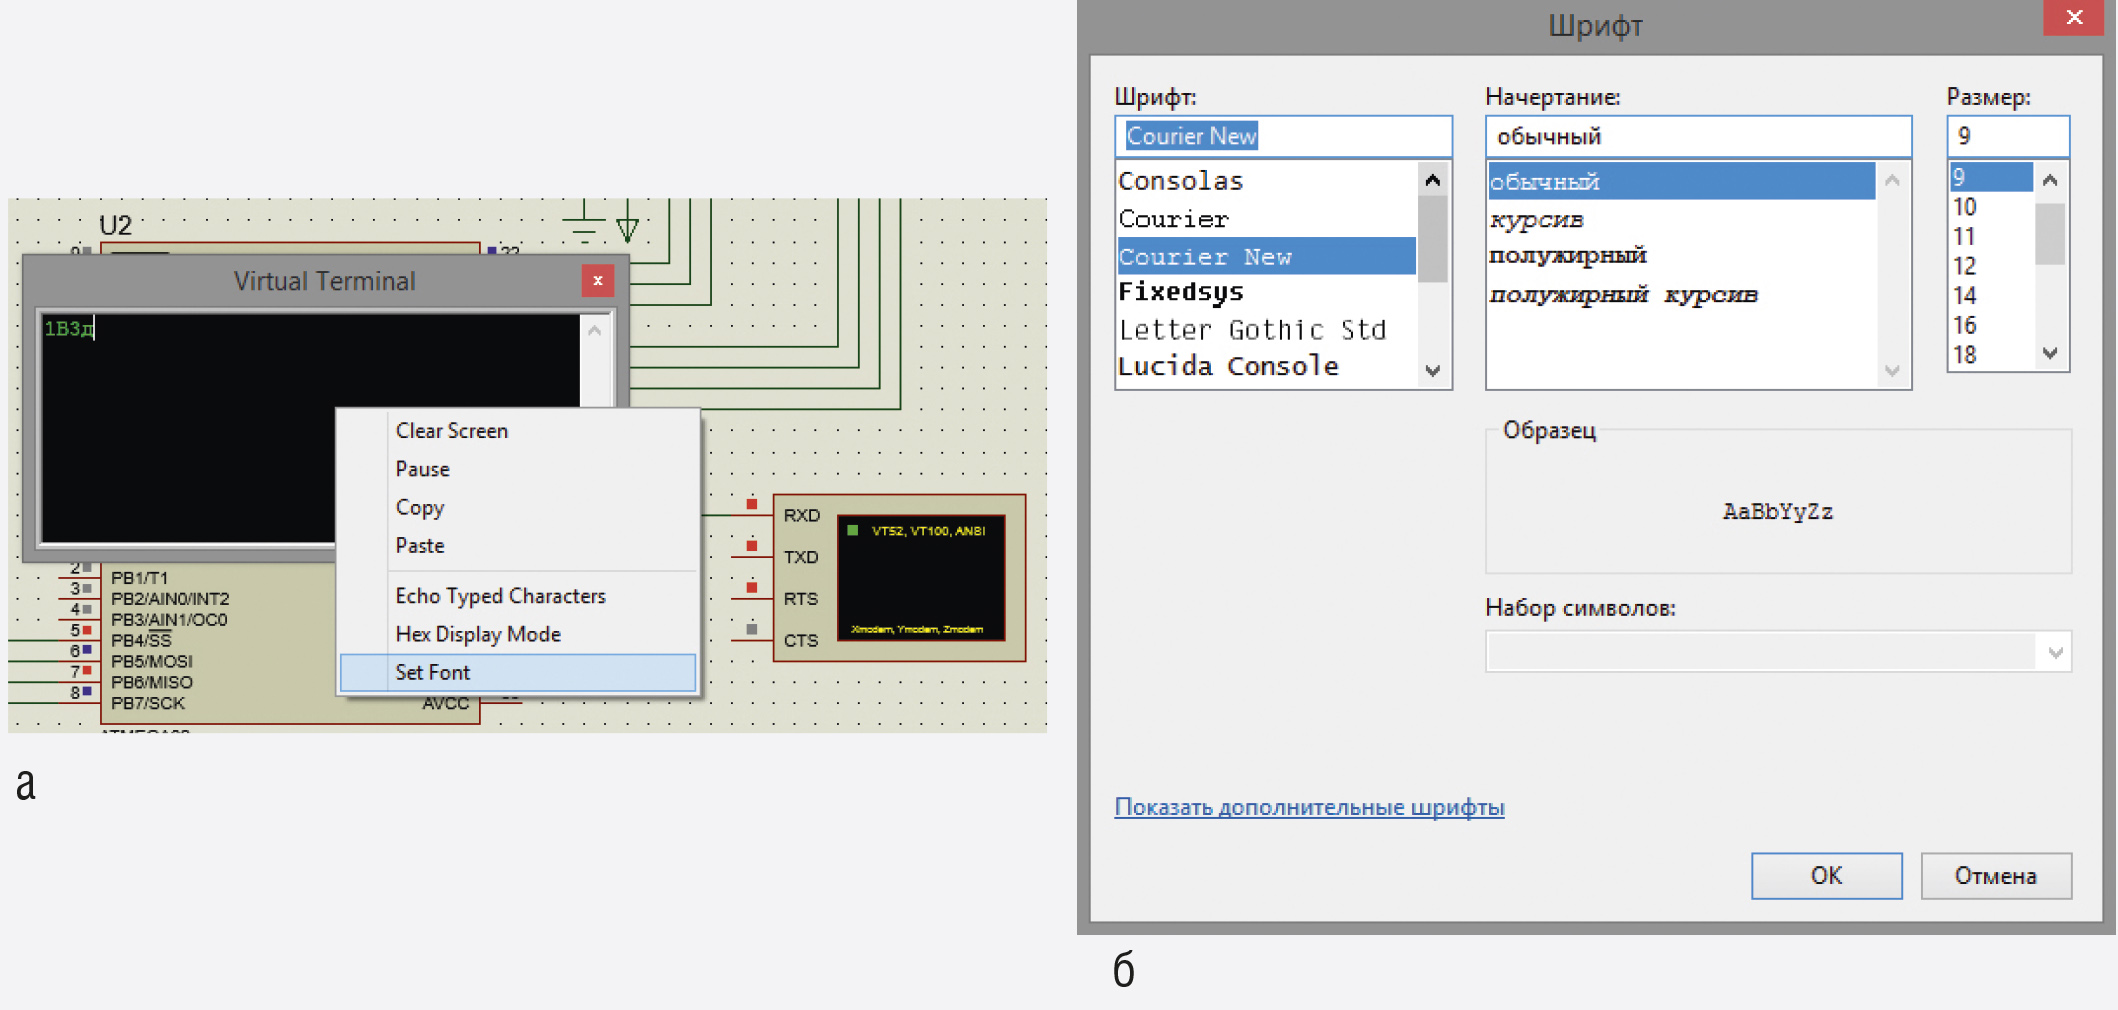Click the font list scrollbar thumb
This screenshot has width=2118, height=1010.
(1433, 238)
